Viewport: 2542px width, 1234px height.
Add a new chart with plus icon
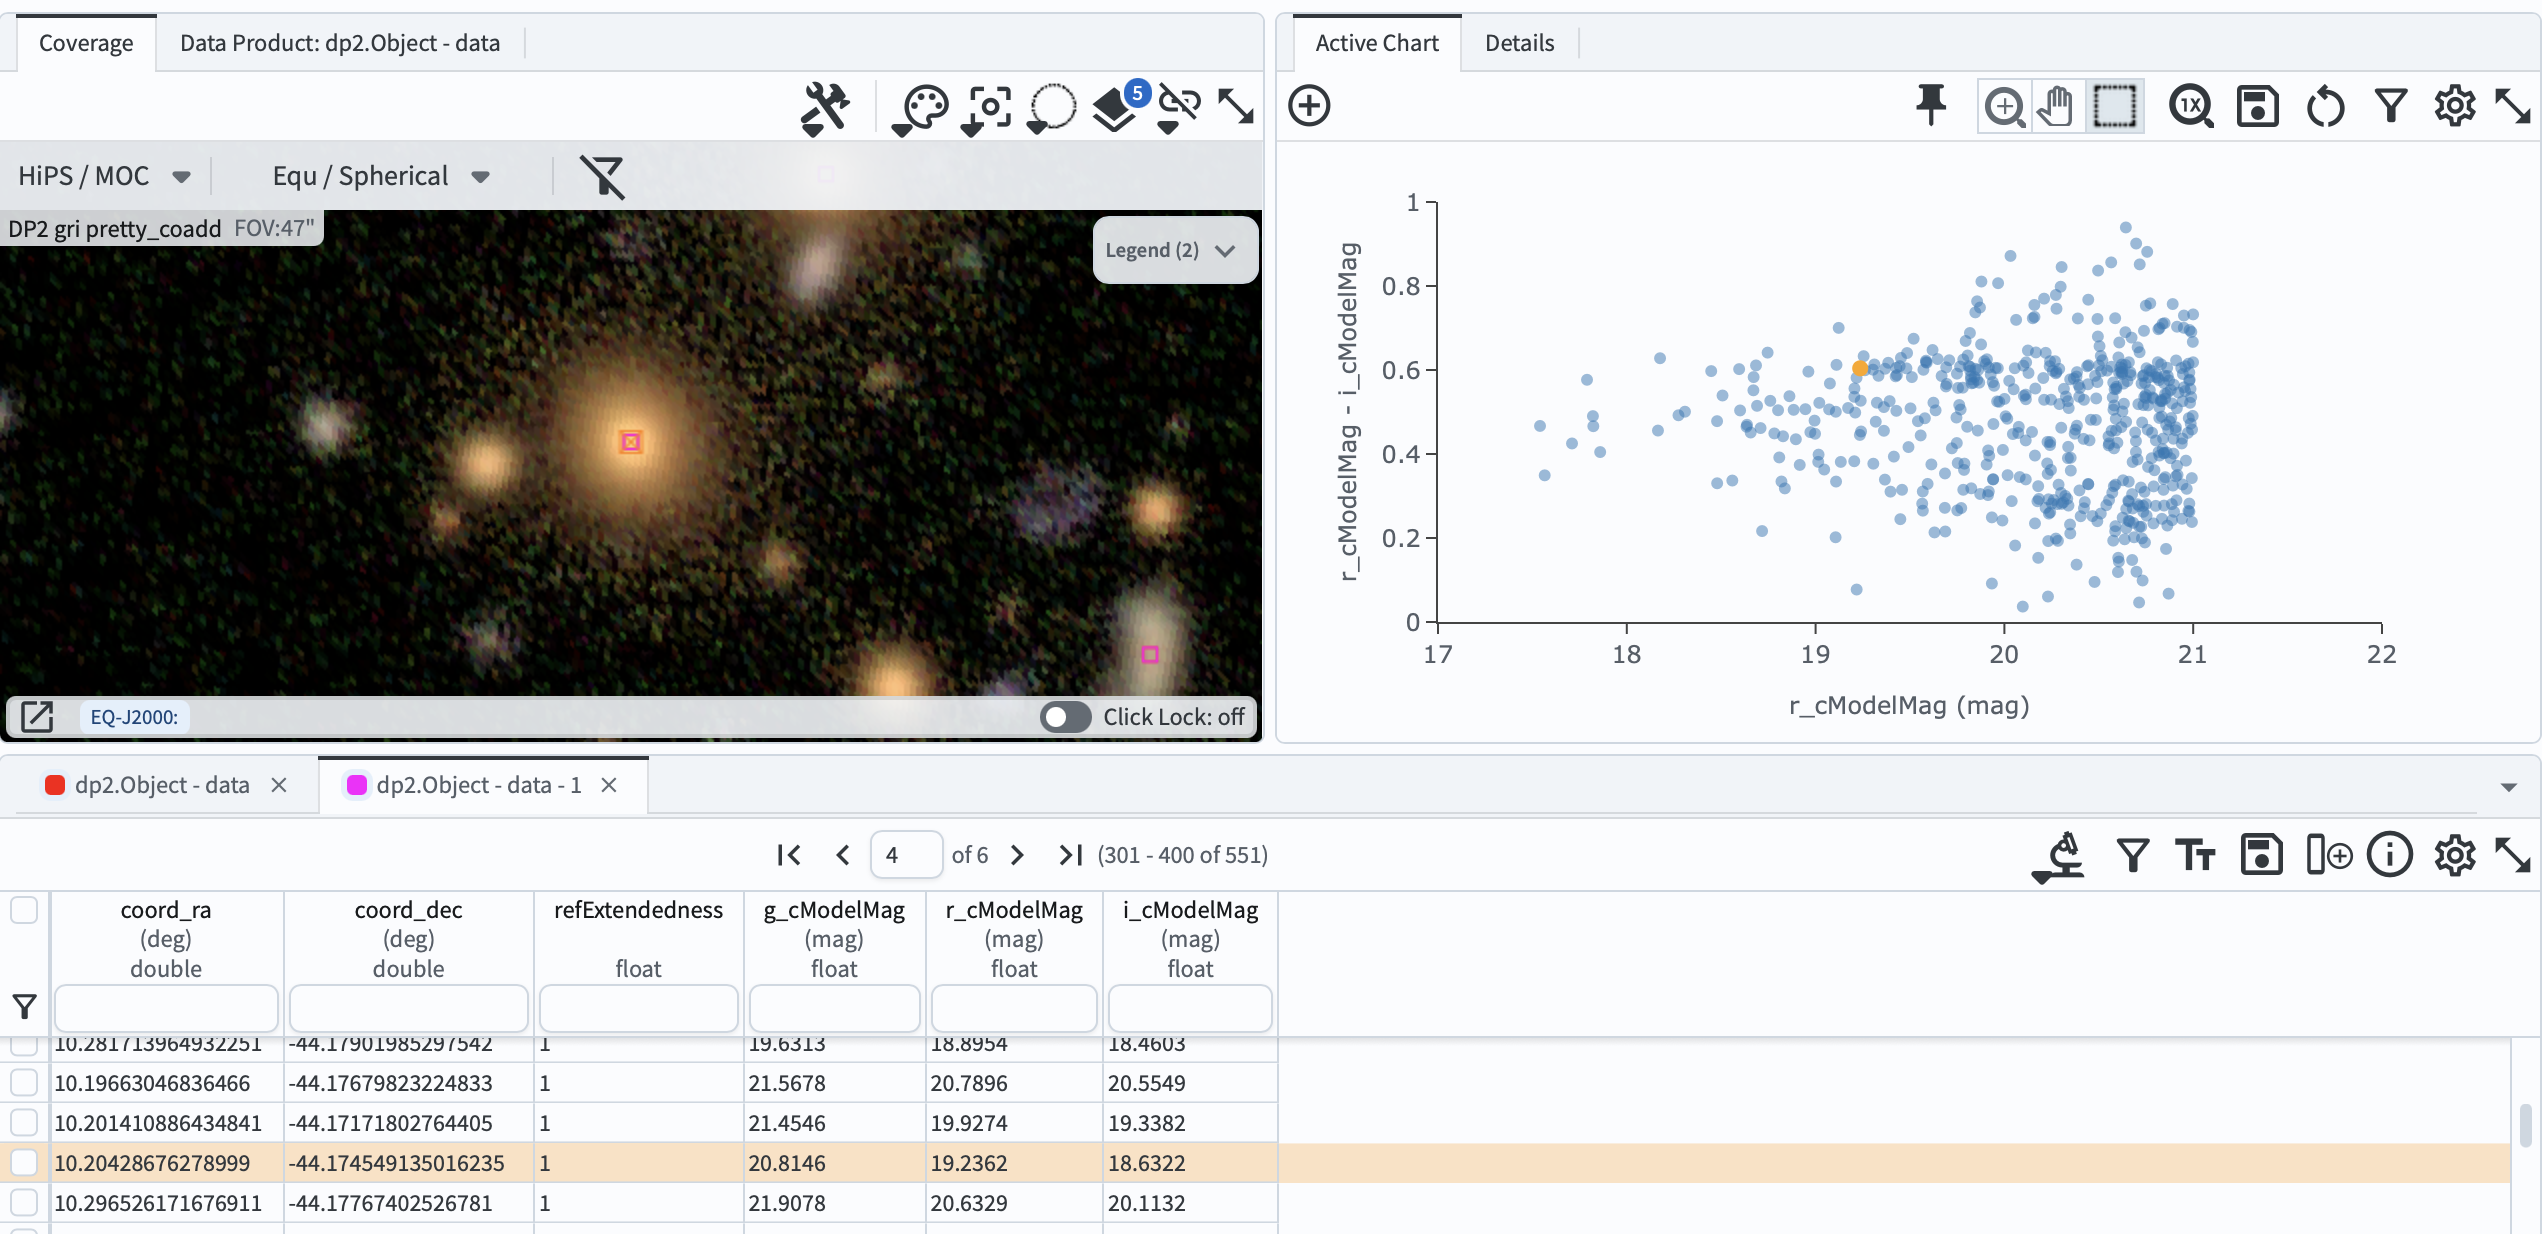[1309, 106]
